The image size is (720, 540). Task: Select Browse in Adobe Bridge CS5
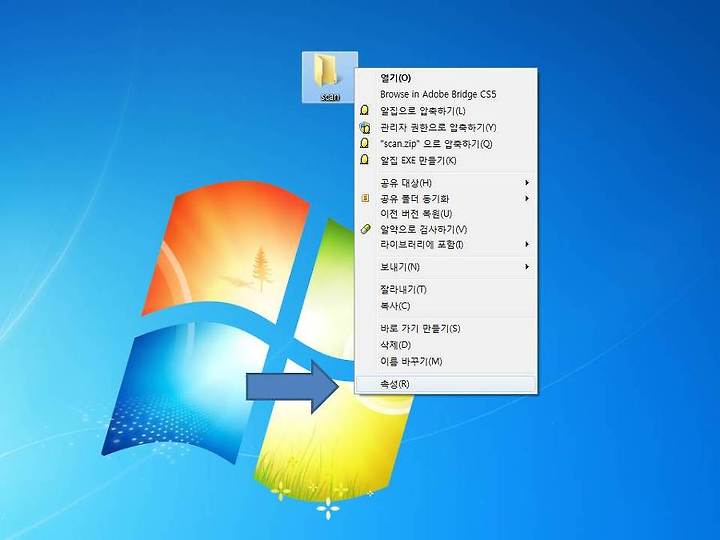[445, 94]
